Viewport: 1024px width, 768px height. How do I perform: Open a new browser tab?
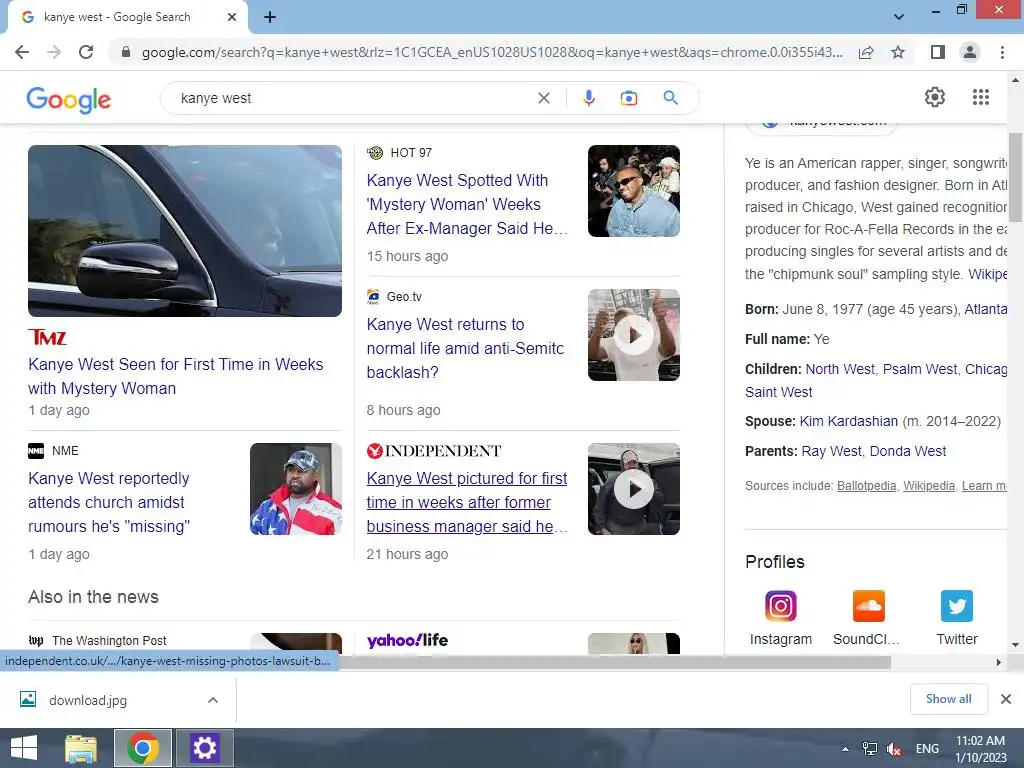pos(270,17)
